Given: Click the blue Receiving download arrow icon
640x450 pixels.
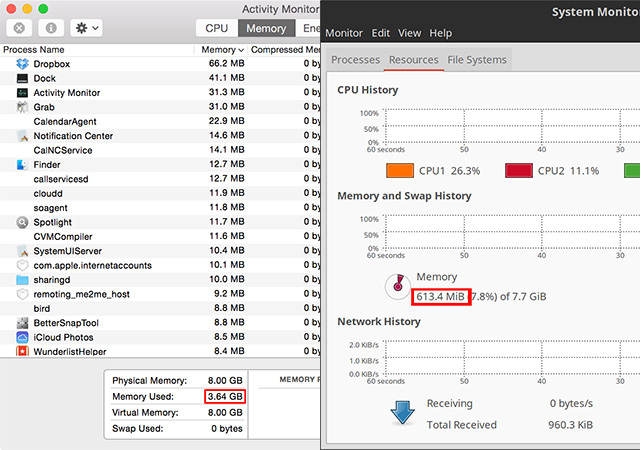Looking at the screenshot, I should tap(402, 412).
